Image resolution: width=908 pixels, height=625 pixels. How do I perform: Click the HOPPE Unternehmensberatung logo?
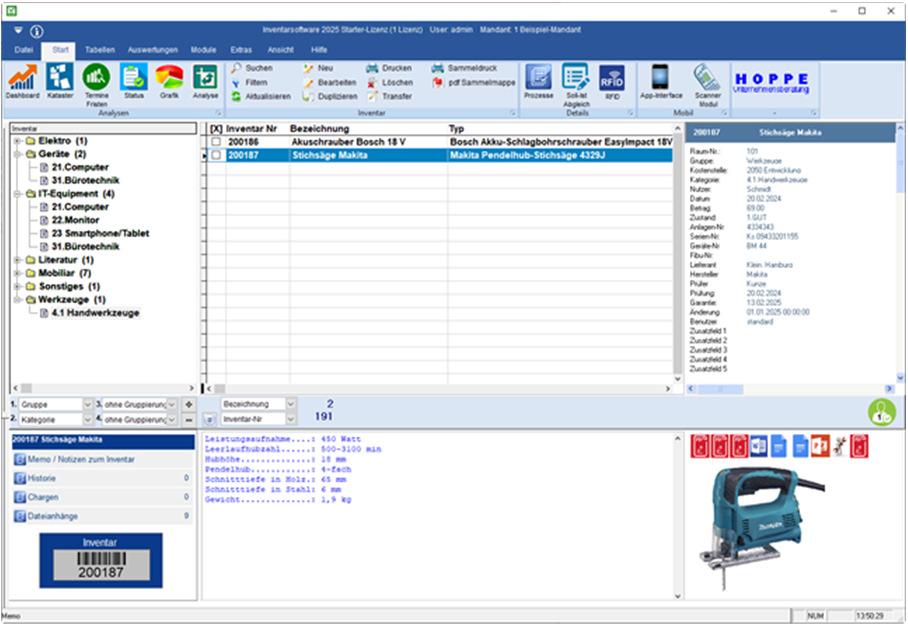coord(771,83)
